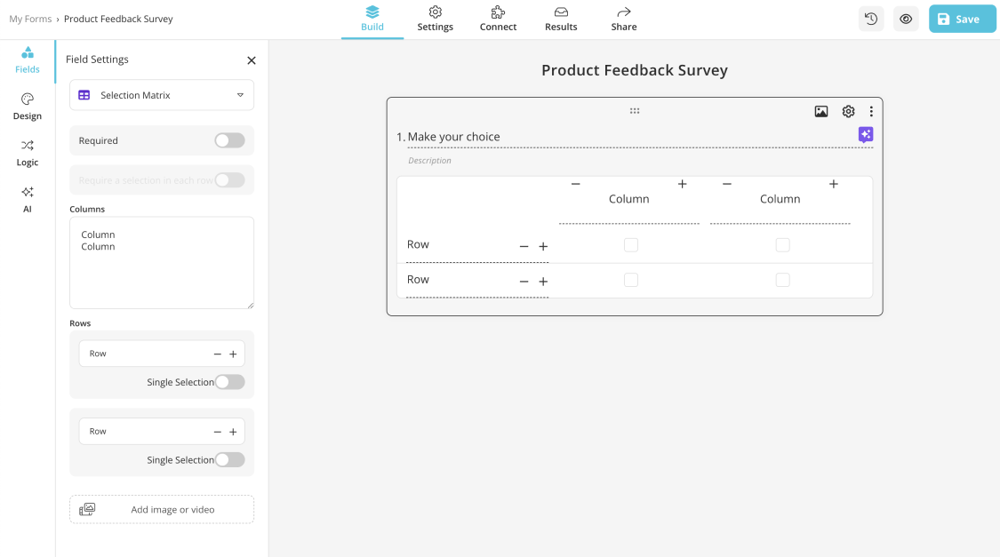Remove the second matrix row in preview
1000x557 pixels.
tap(524, 281)
